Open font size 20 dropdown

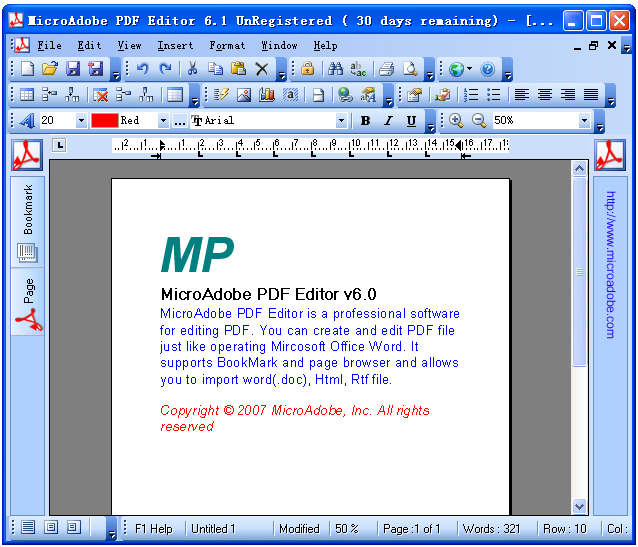pyautogui.click(x=81, y=120)
